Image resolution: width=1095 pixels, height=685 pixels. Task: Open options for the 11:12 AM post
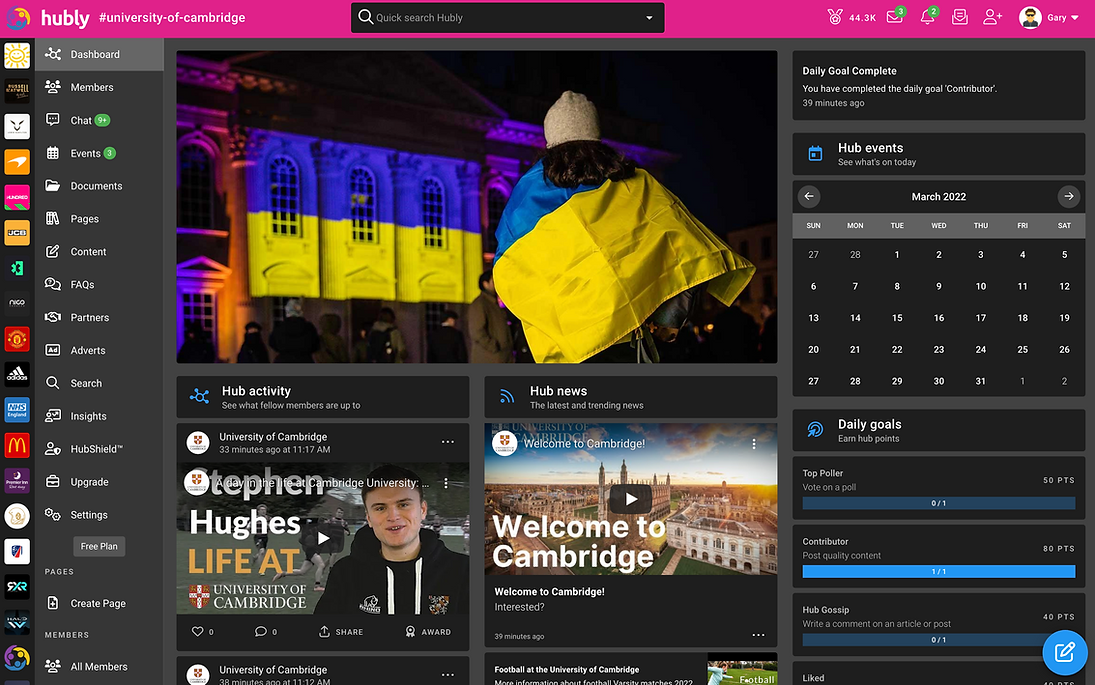point(448,675)
